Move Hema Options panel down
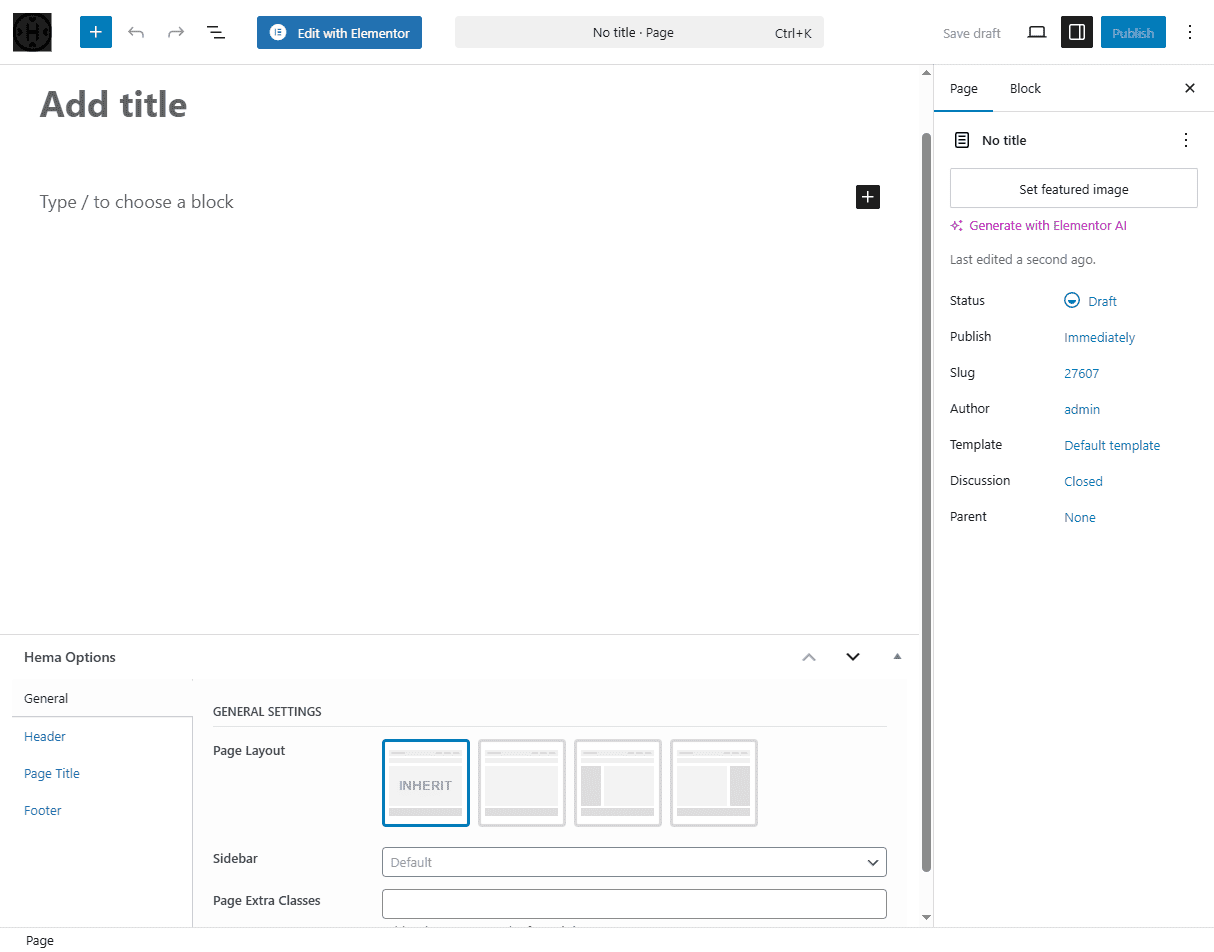 (853, 657)
